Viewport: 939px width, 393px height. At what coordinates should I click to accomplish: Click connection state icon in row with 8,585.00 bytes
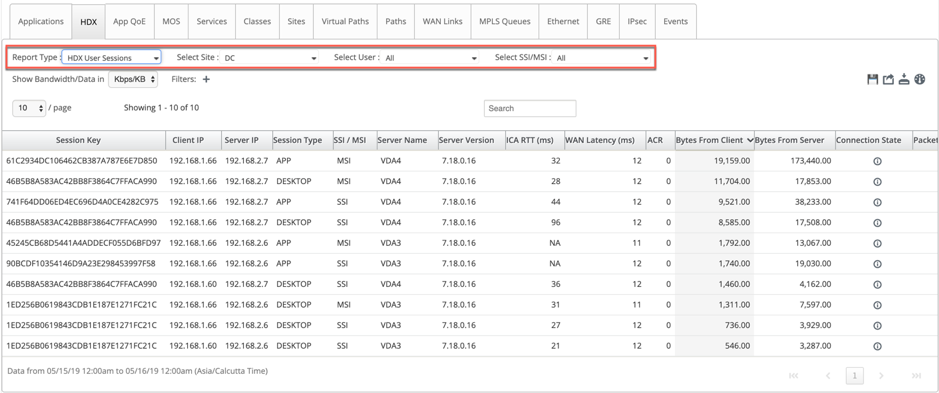tap(877, 223)
